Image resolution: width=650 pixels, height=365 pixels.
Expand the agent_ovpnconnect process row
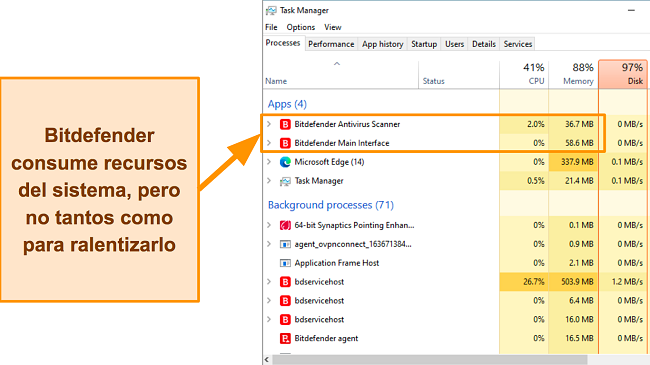coord(269,244)
